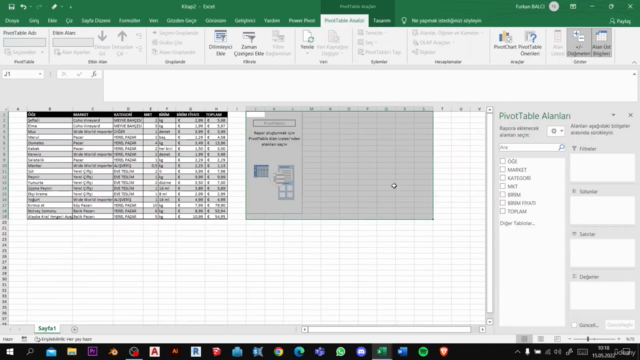Save the workbook from quick access toolbar
The image size is (640, 360).
(11, 7)
